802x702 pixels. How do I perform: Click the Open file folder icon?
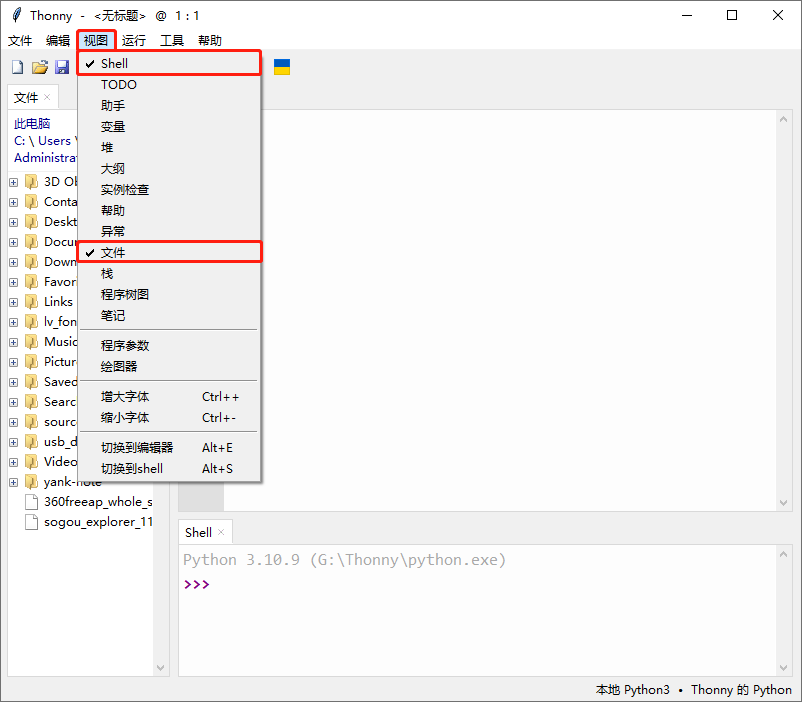pyautogui.click(x=40, y=67)
